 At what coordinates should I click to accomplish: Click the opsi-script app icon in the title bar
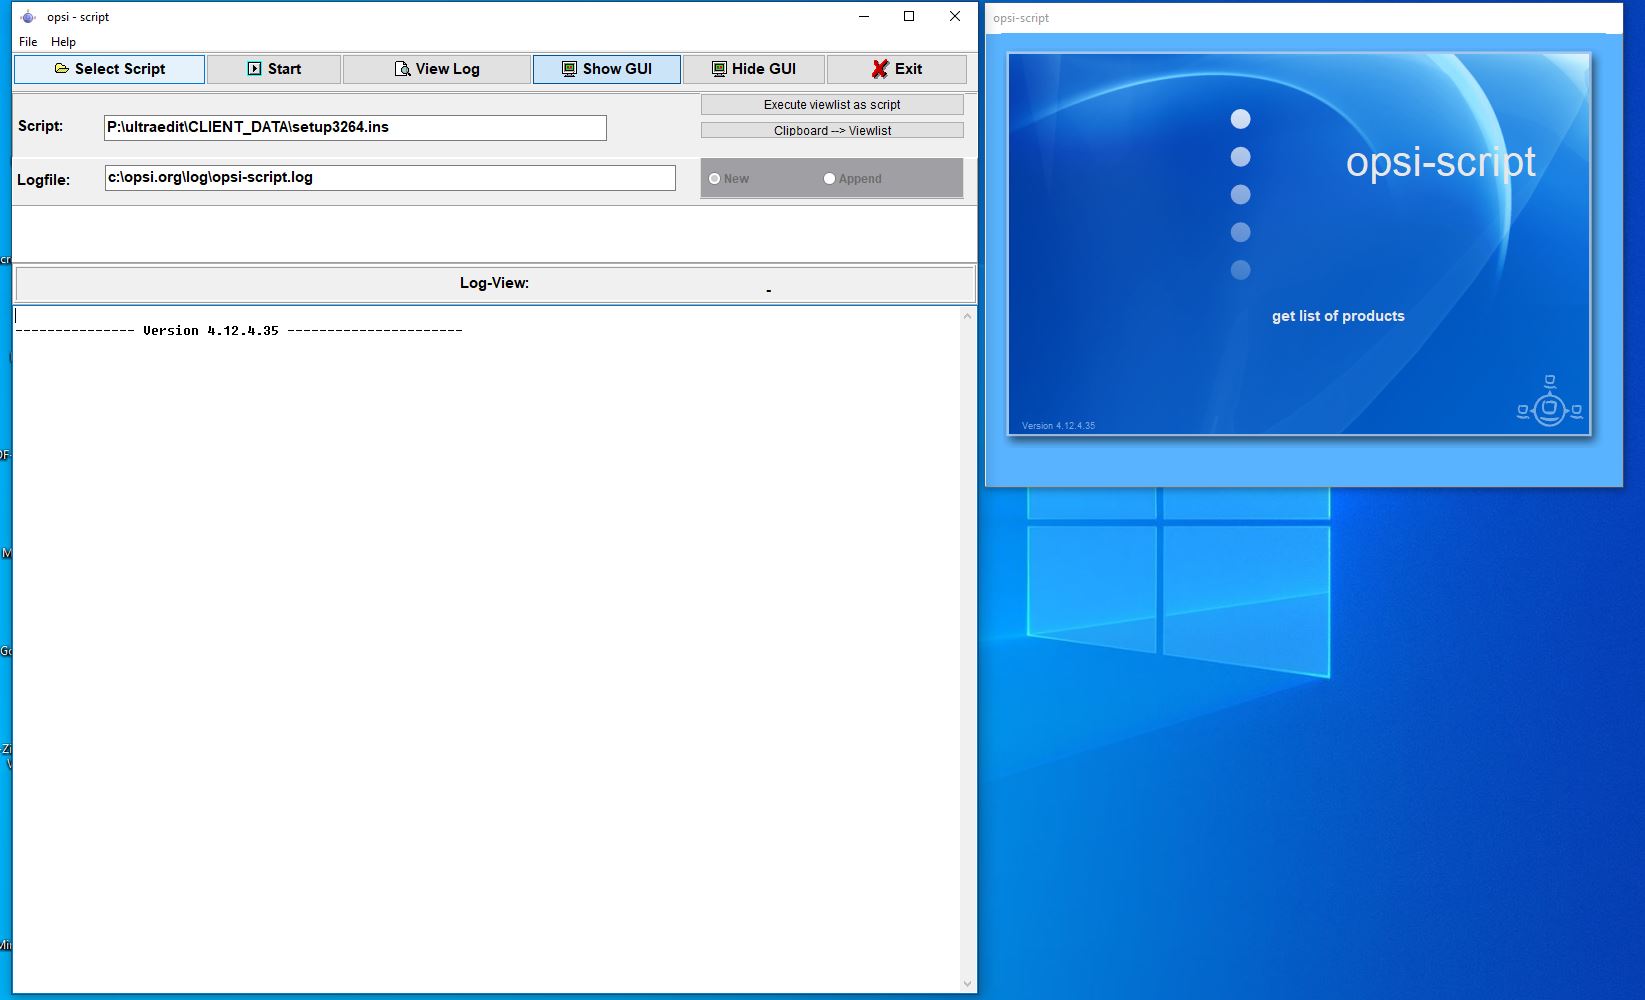point(28,17)
